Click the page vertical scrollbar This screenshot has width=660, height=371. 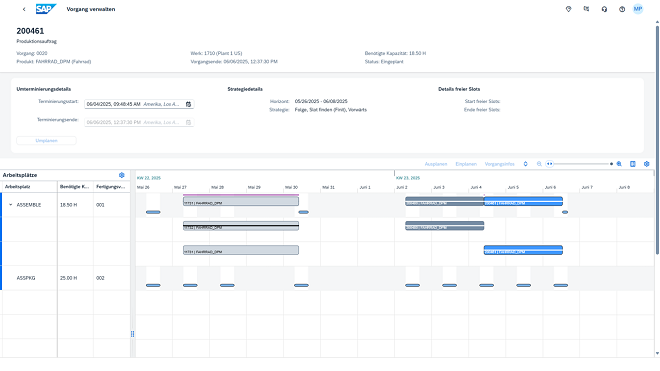pos(657,140)
